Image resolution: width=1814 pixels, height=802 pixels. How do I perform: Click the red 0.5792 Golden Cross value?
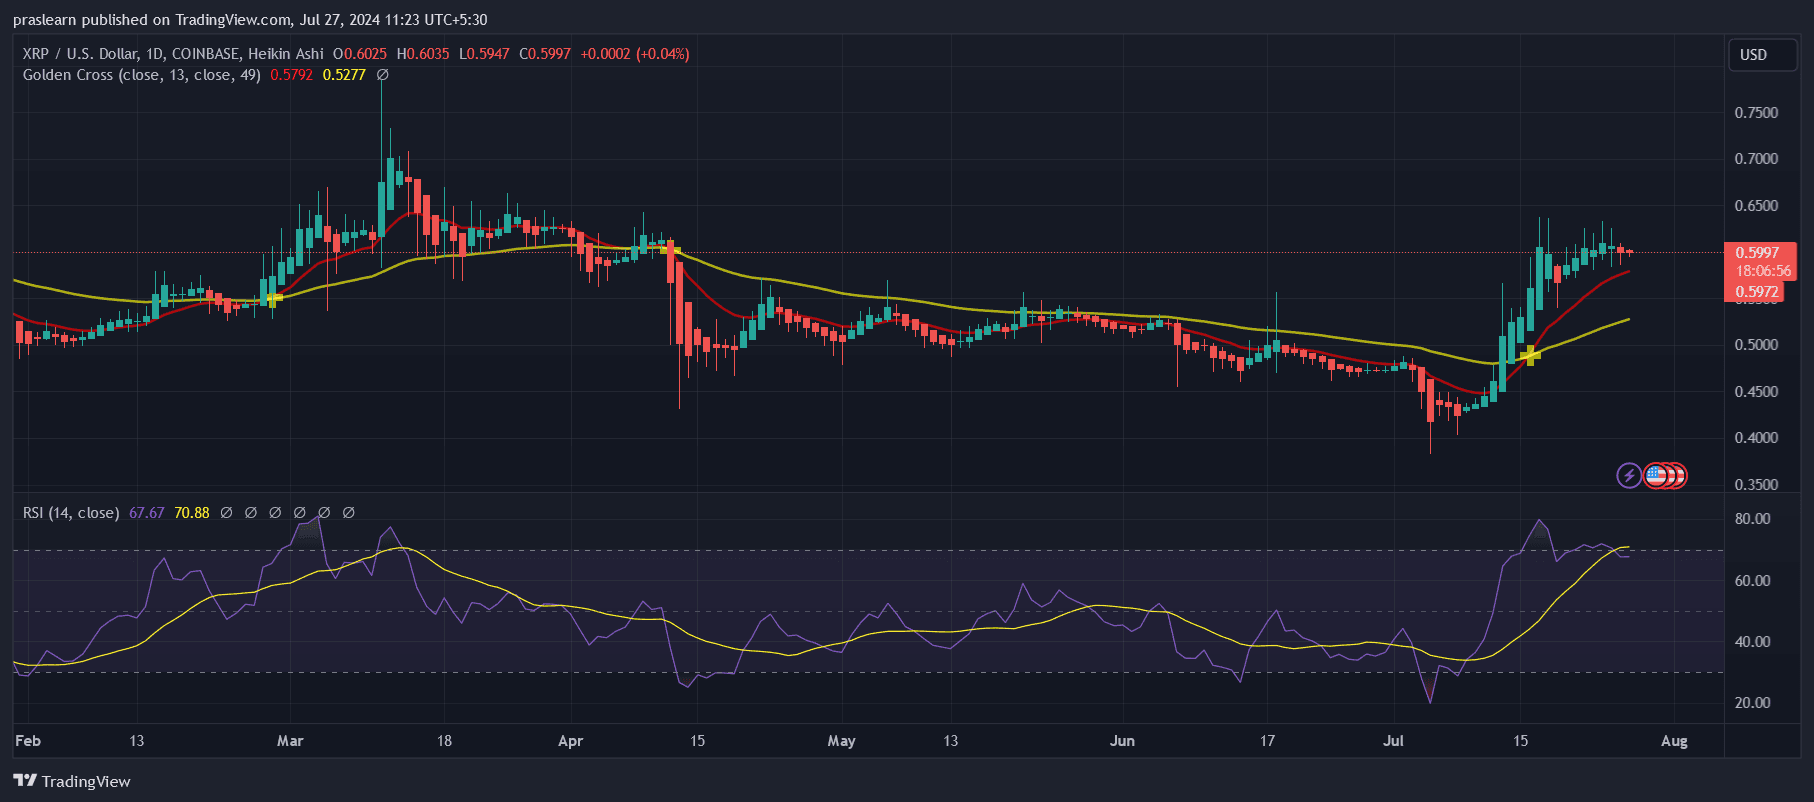click(291, 75)
